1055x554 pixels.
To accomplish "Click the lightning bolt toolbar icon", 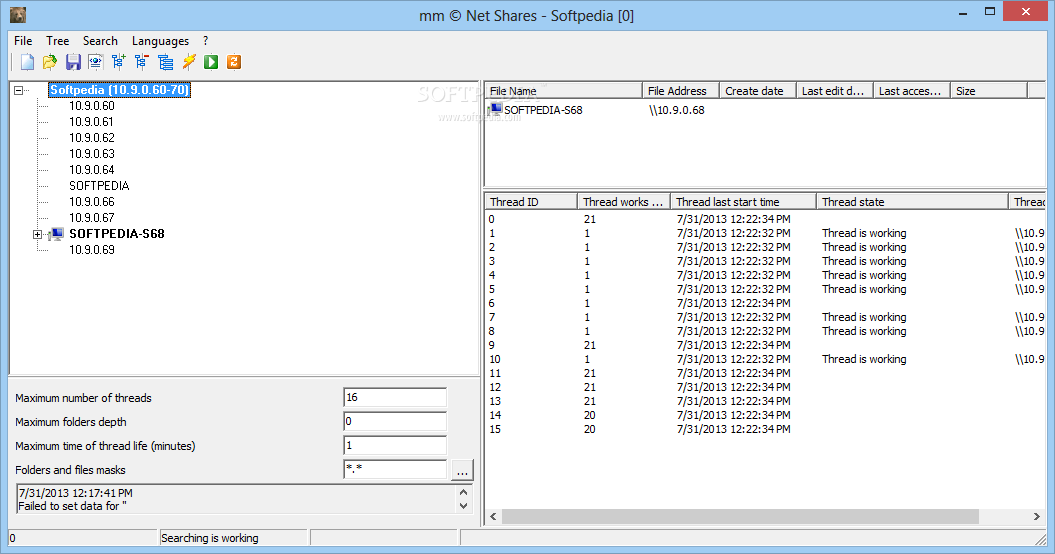I will [188, 63].
